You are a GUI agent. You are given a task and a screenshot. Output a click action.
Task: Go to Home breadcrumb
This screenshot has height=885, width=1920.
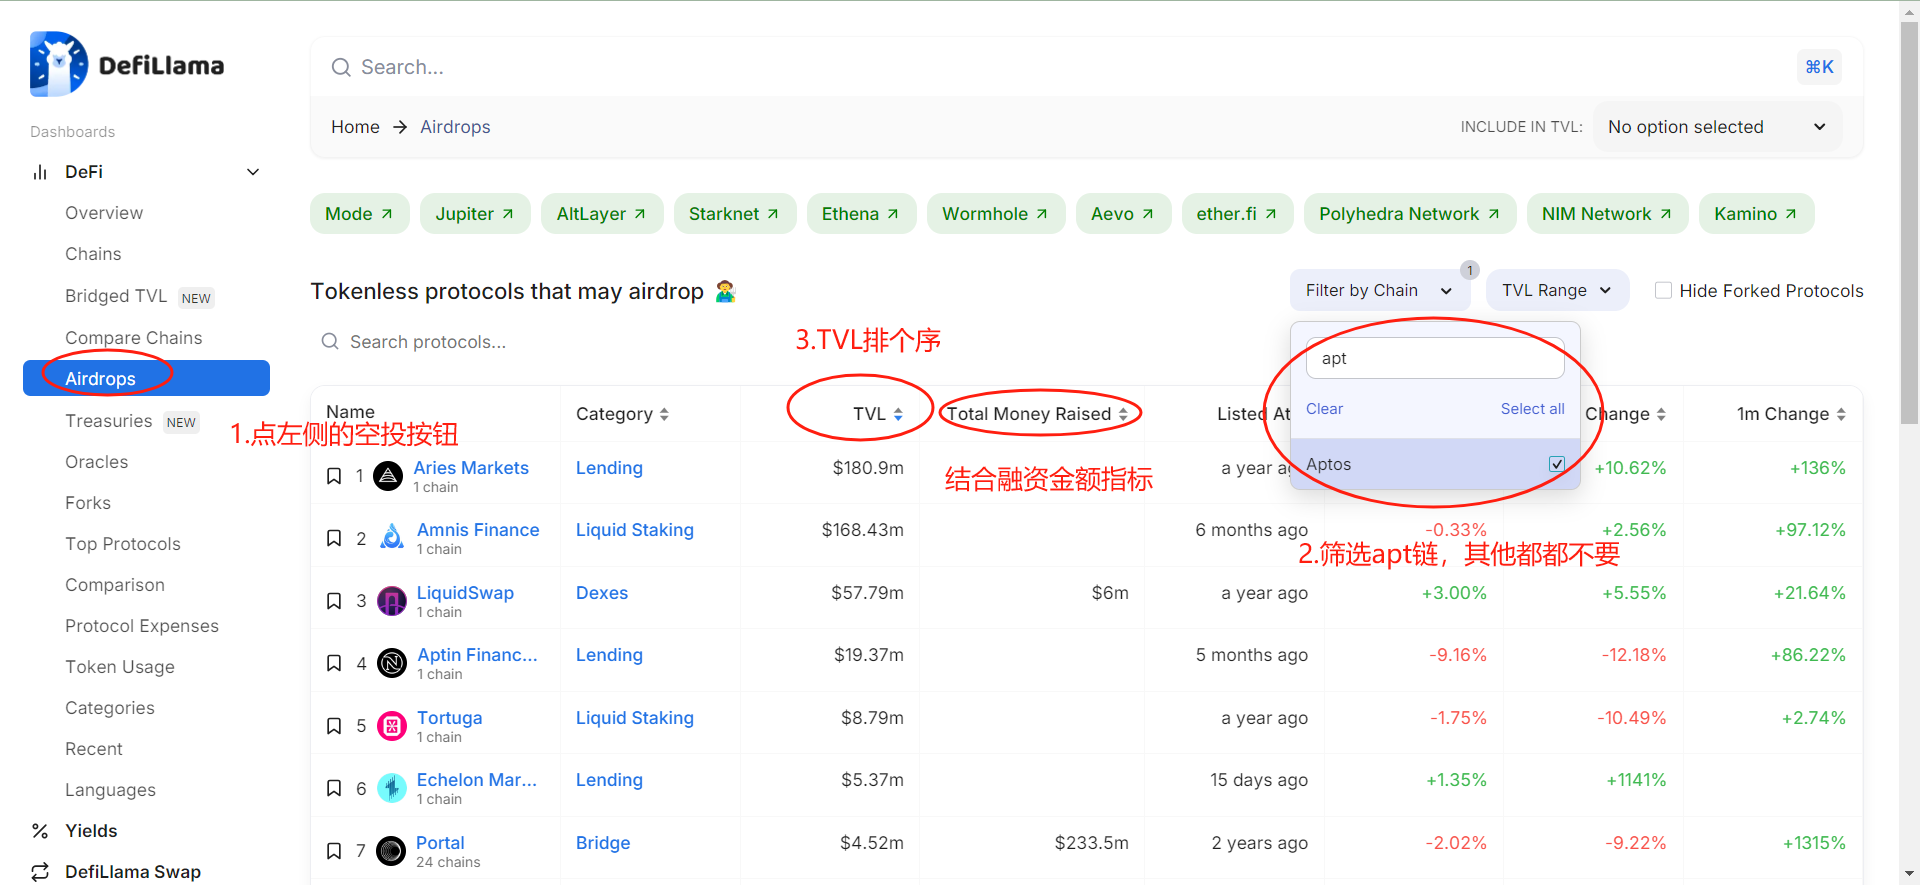point(355,127)
